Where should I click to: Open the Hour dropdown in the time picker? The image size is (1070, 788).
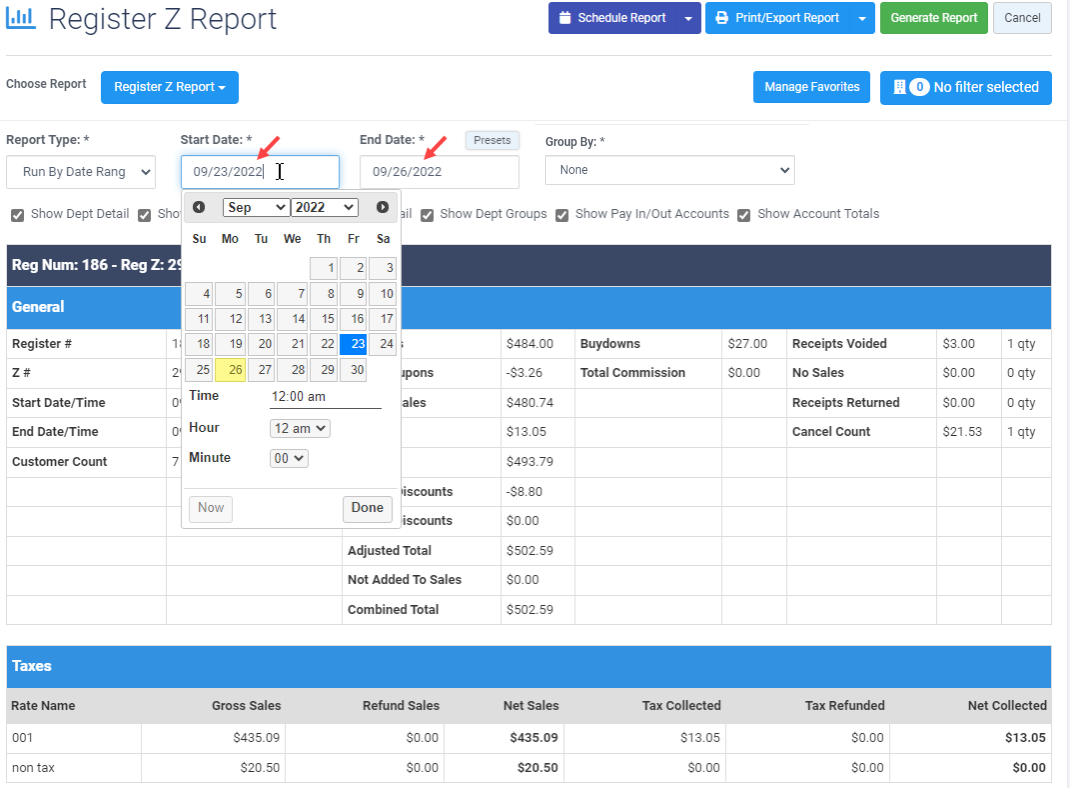click(299, 428)
